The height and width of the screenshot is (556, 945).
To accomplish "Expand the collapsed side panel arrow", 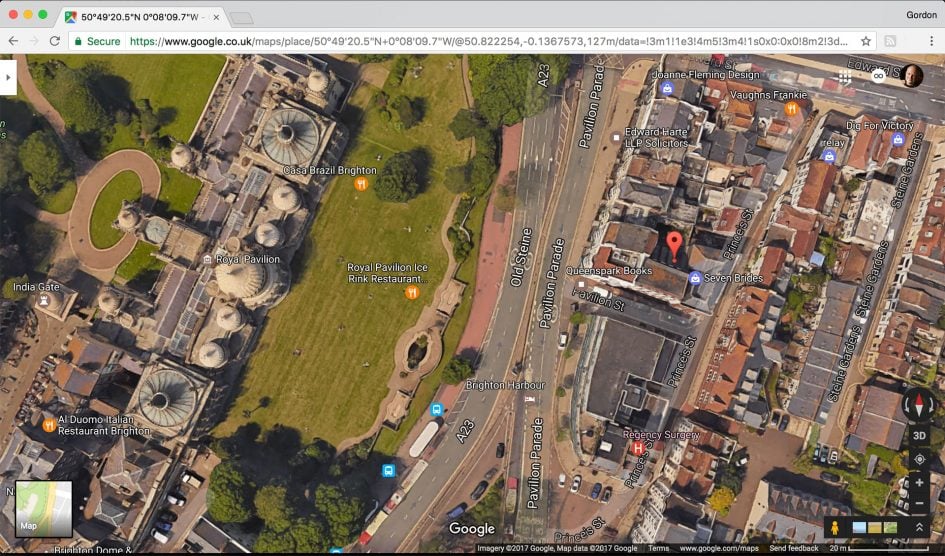I will pyautogui.click(x=8, y=76).
